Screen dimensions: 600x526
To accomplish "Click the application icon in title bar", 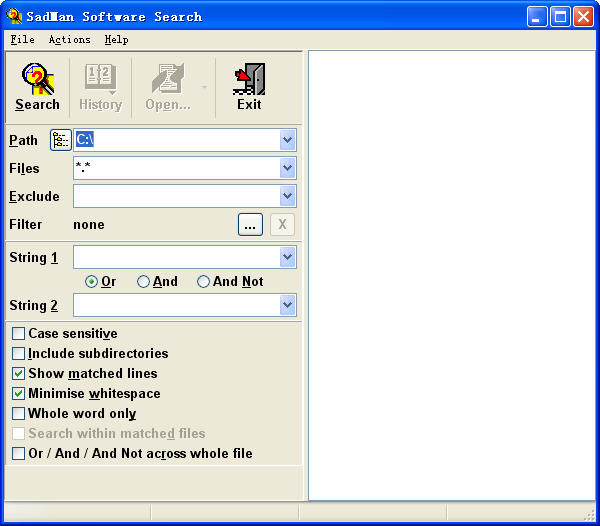I will (14, 16).
